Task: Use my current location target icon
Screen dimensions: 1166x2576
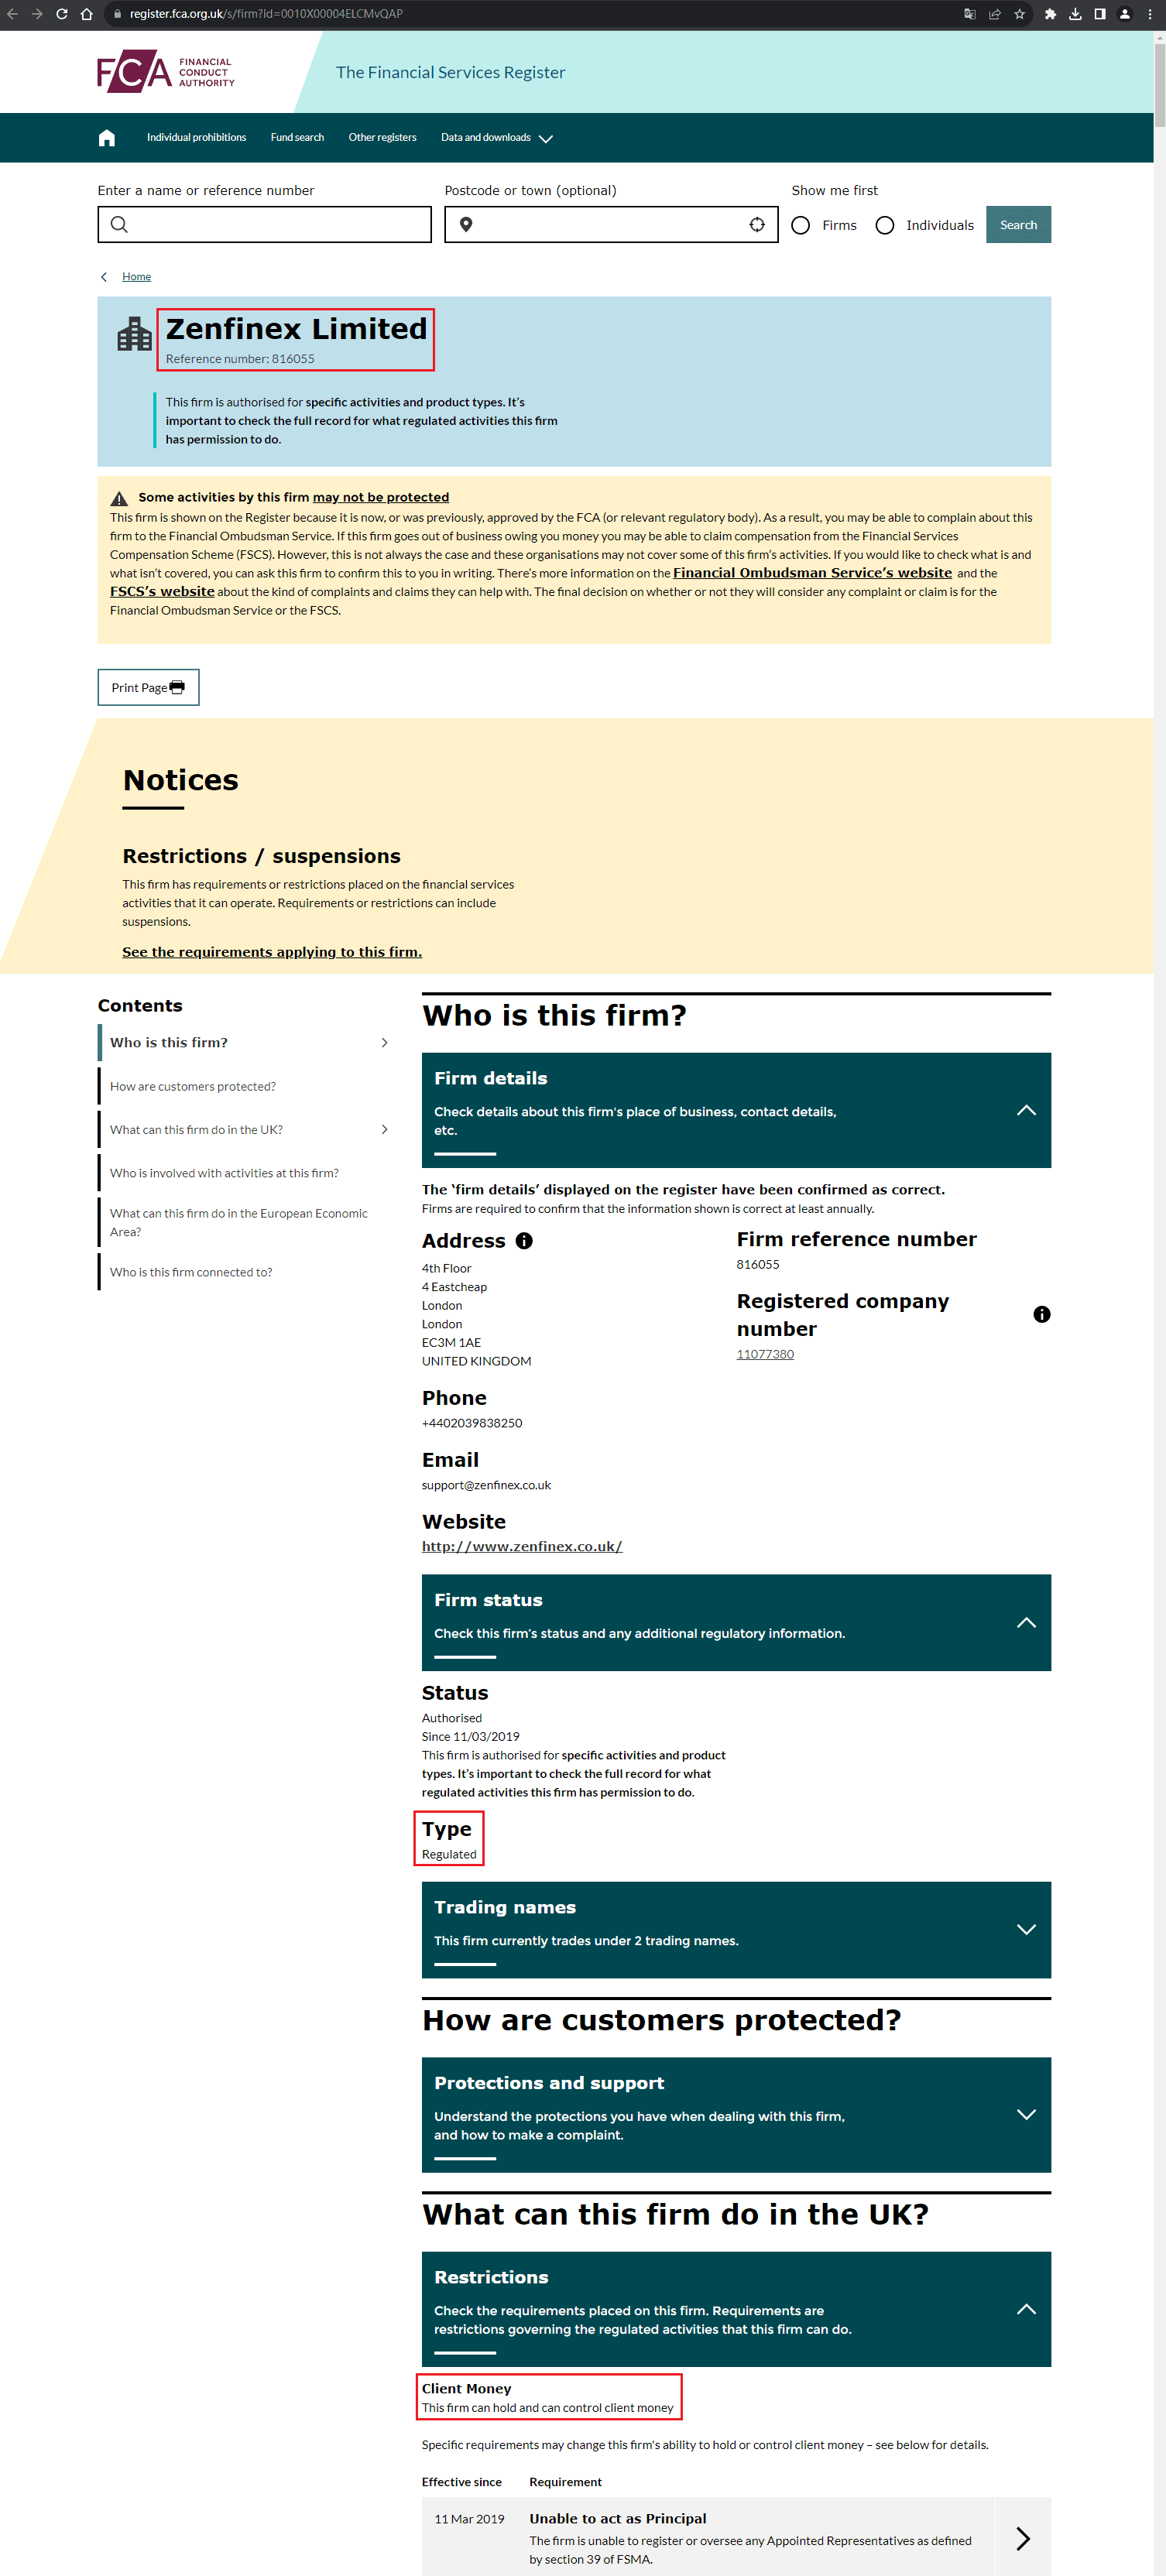Action: click(757, 225)
